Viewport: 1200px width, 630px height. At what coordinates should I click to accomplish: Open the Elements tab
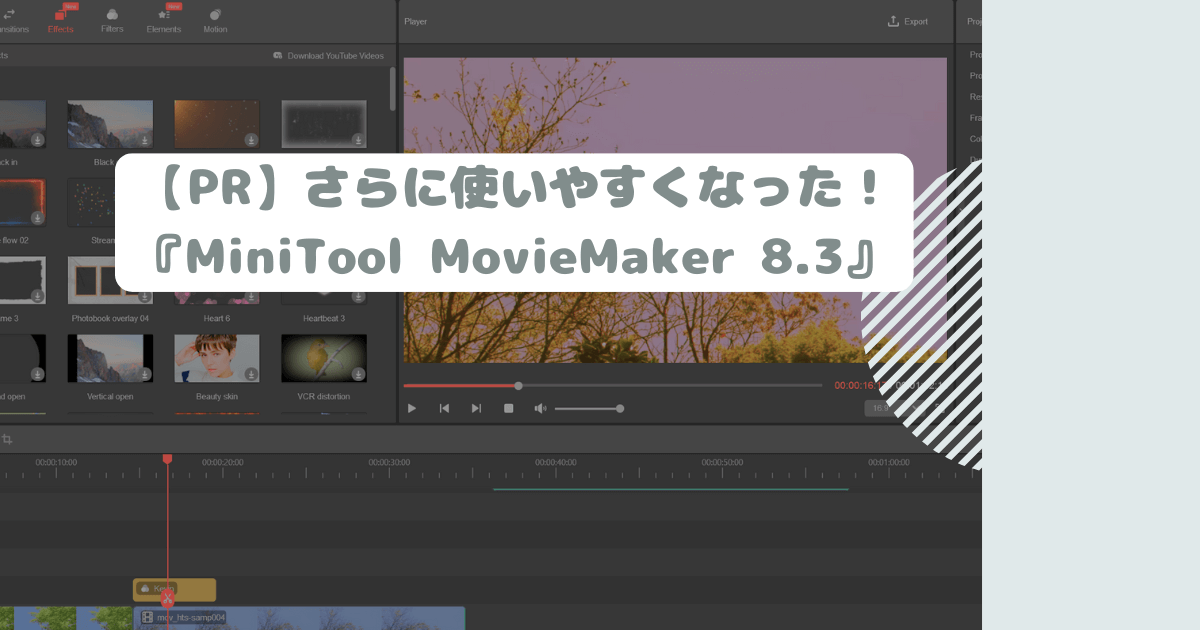164,20
